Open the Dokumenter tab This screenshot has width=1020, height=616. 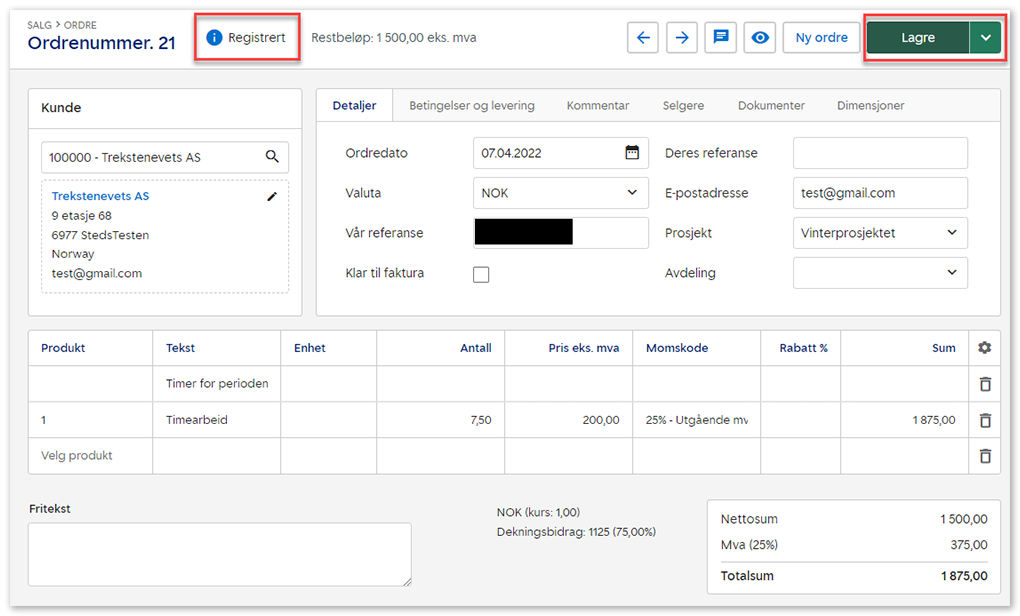click(x=771, y=106)
